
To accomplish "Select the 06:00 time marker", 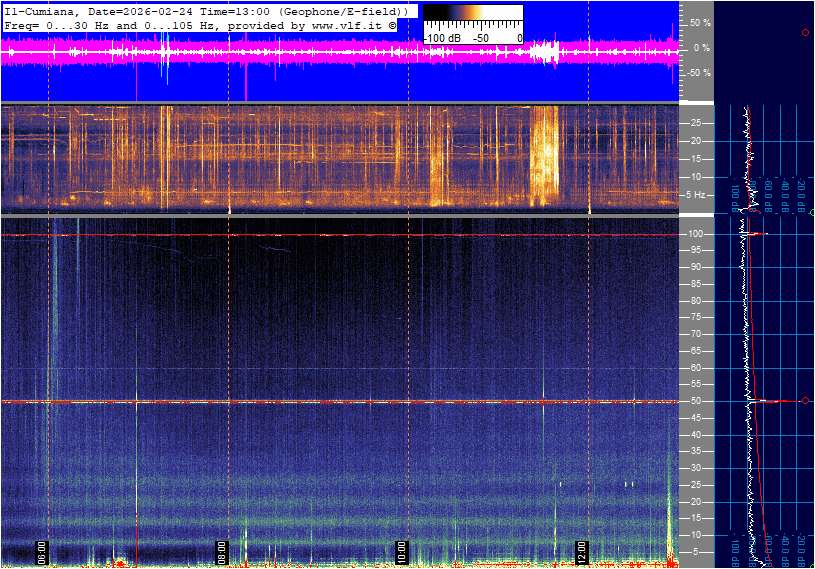I will point(42,551).
